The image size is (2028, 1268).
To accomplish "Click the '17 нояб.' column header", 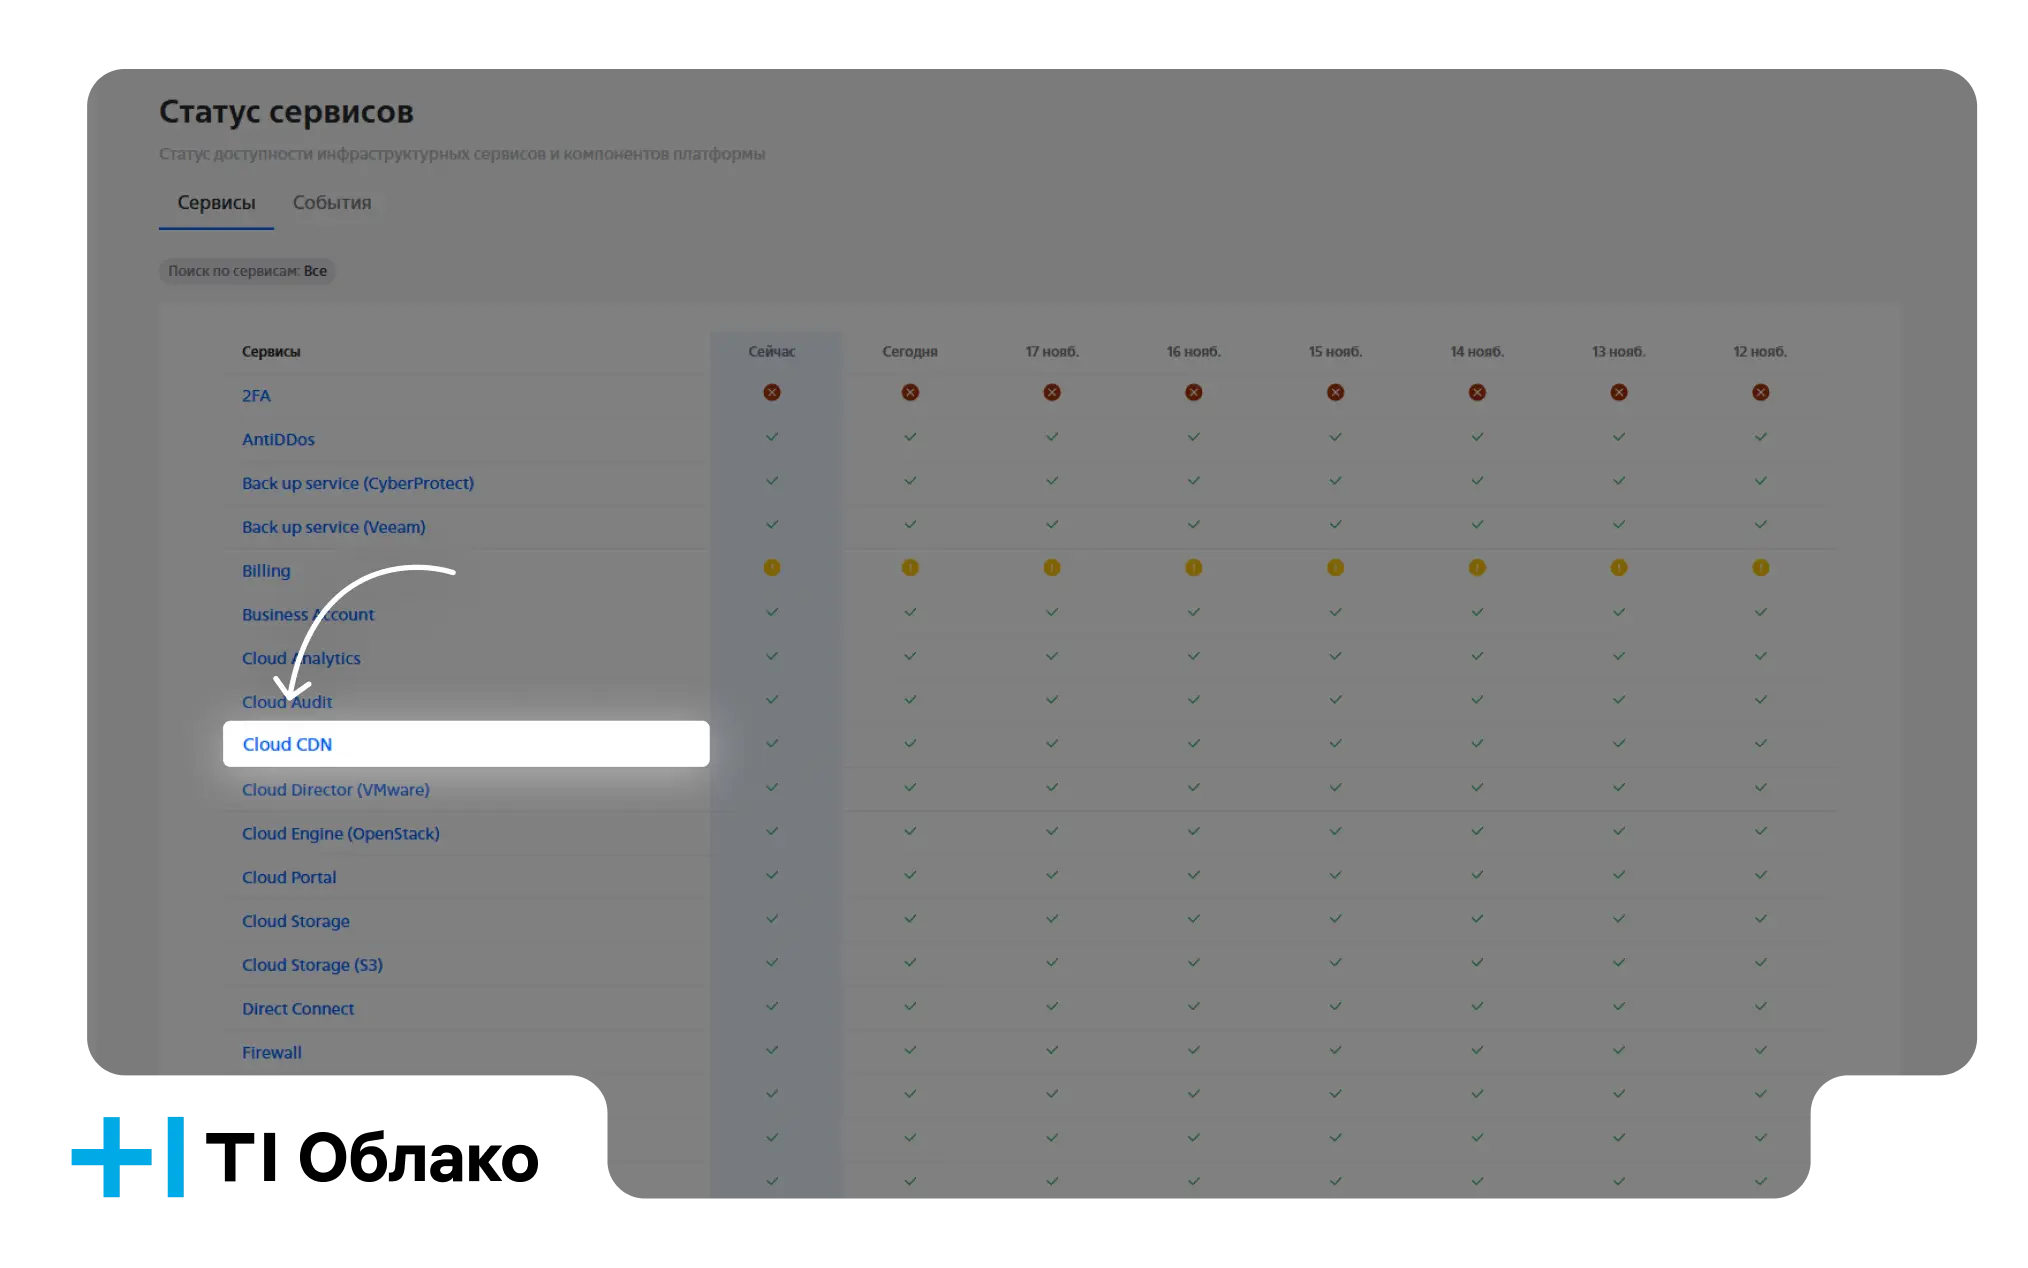I will pos(1052,352).
